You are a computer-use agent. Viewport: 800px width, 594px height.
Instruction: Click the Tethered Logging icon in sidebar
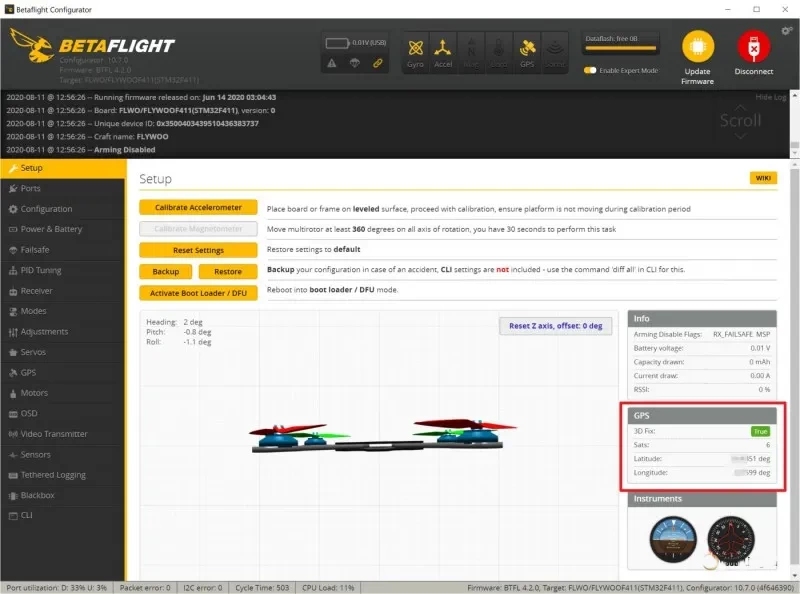click(13, 475)
